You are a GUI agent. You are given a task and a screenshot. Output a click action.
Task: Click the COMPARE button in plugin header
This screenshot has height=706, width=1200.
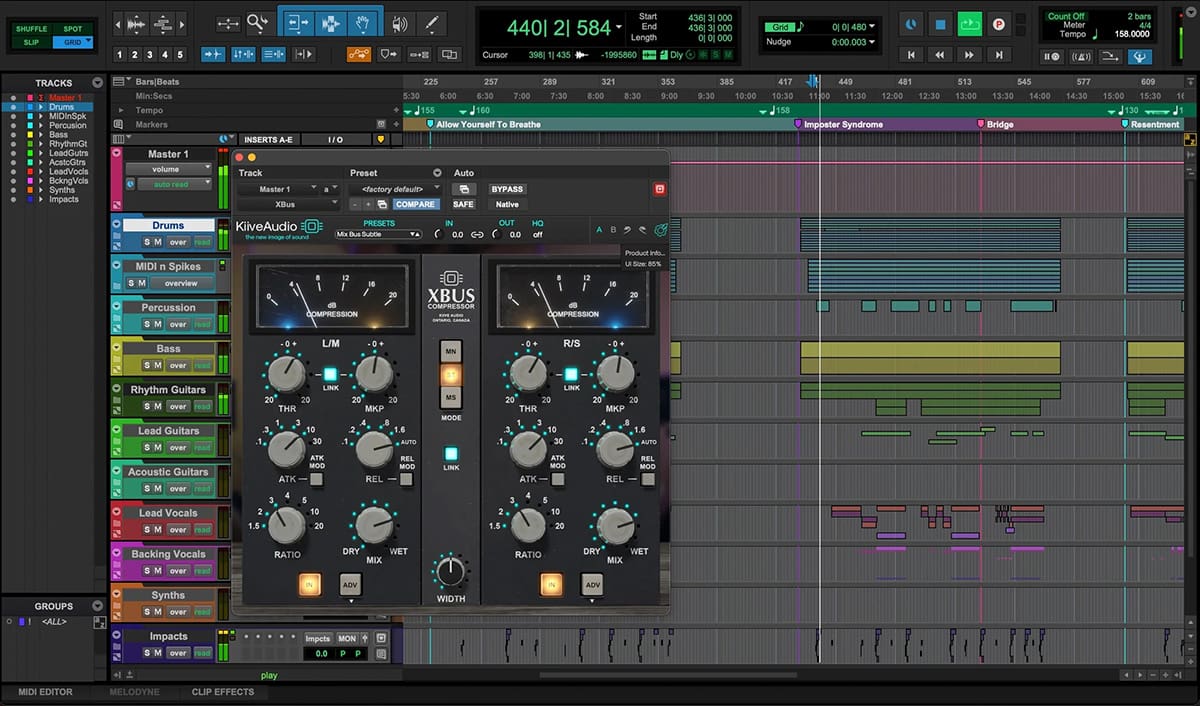pyautogui.click(x=414, y=204)
